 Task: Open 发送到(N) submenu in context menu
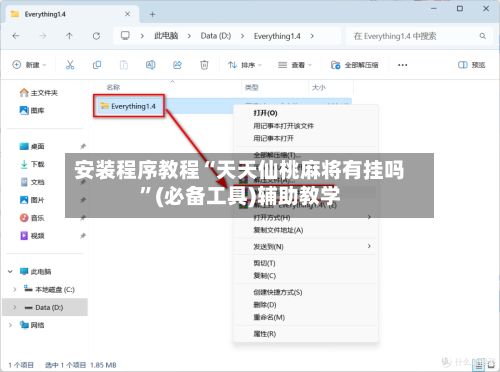tap(306, 247)
